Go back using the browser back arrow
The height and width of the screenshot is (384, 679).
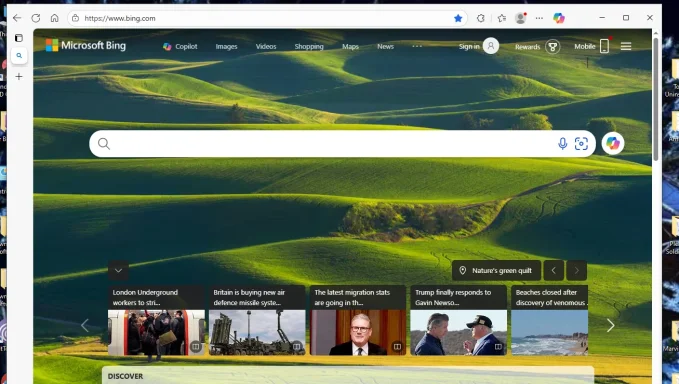17,18
